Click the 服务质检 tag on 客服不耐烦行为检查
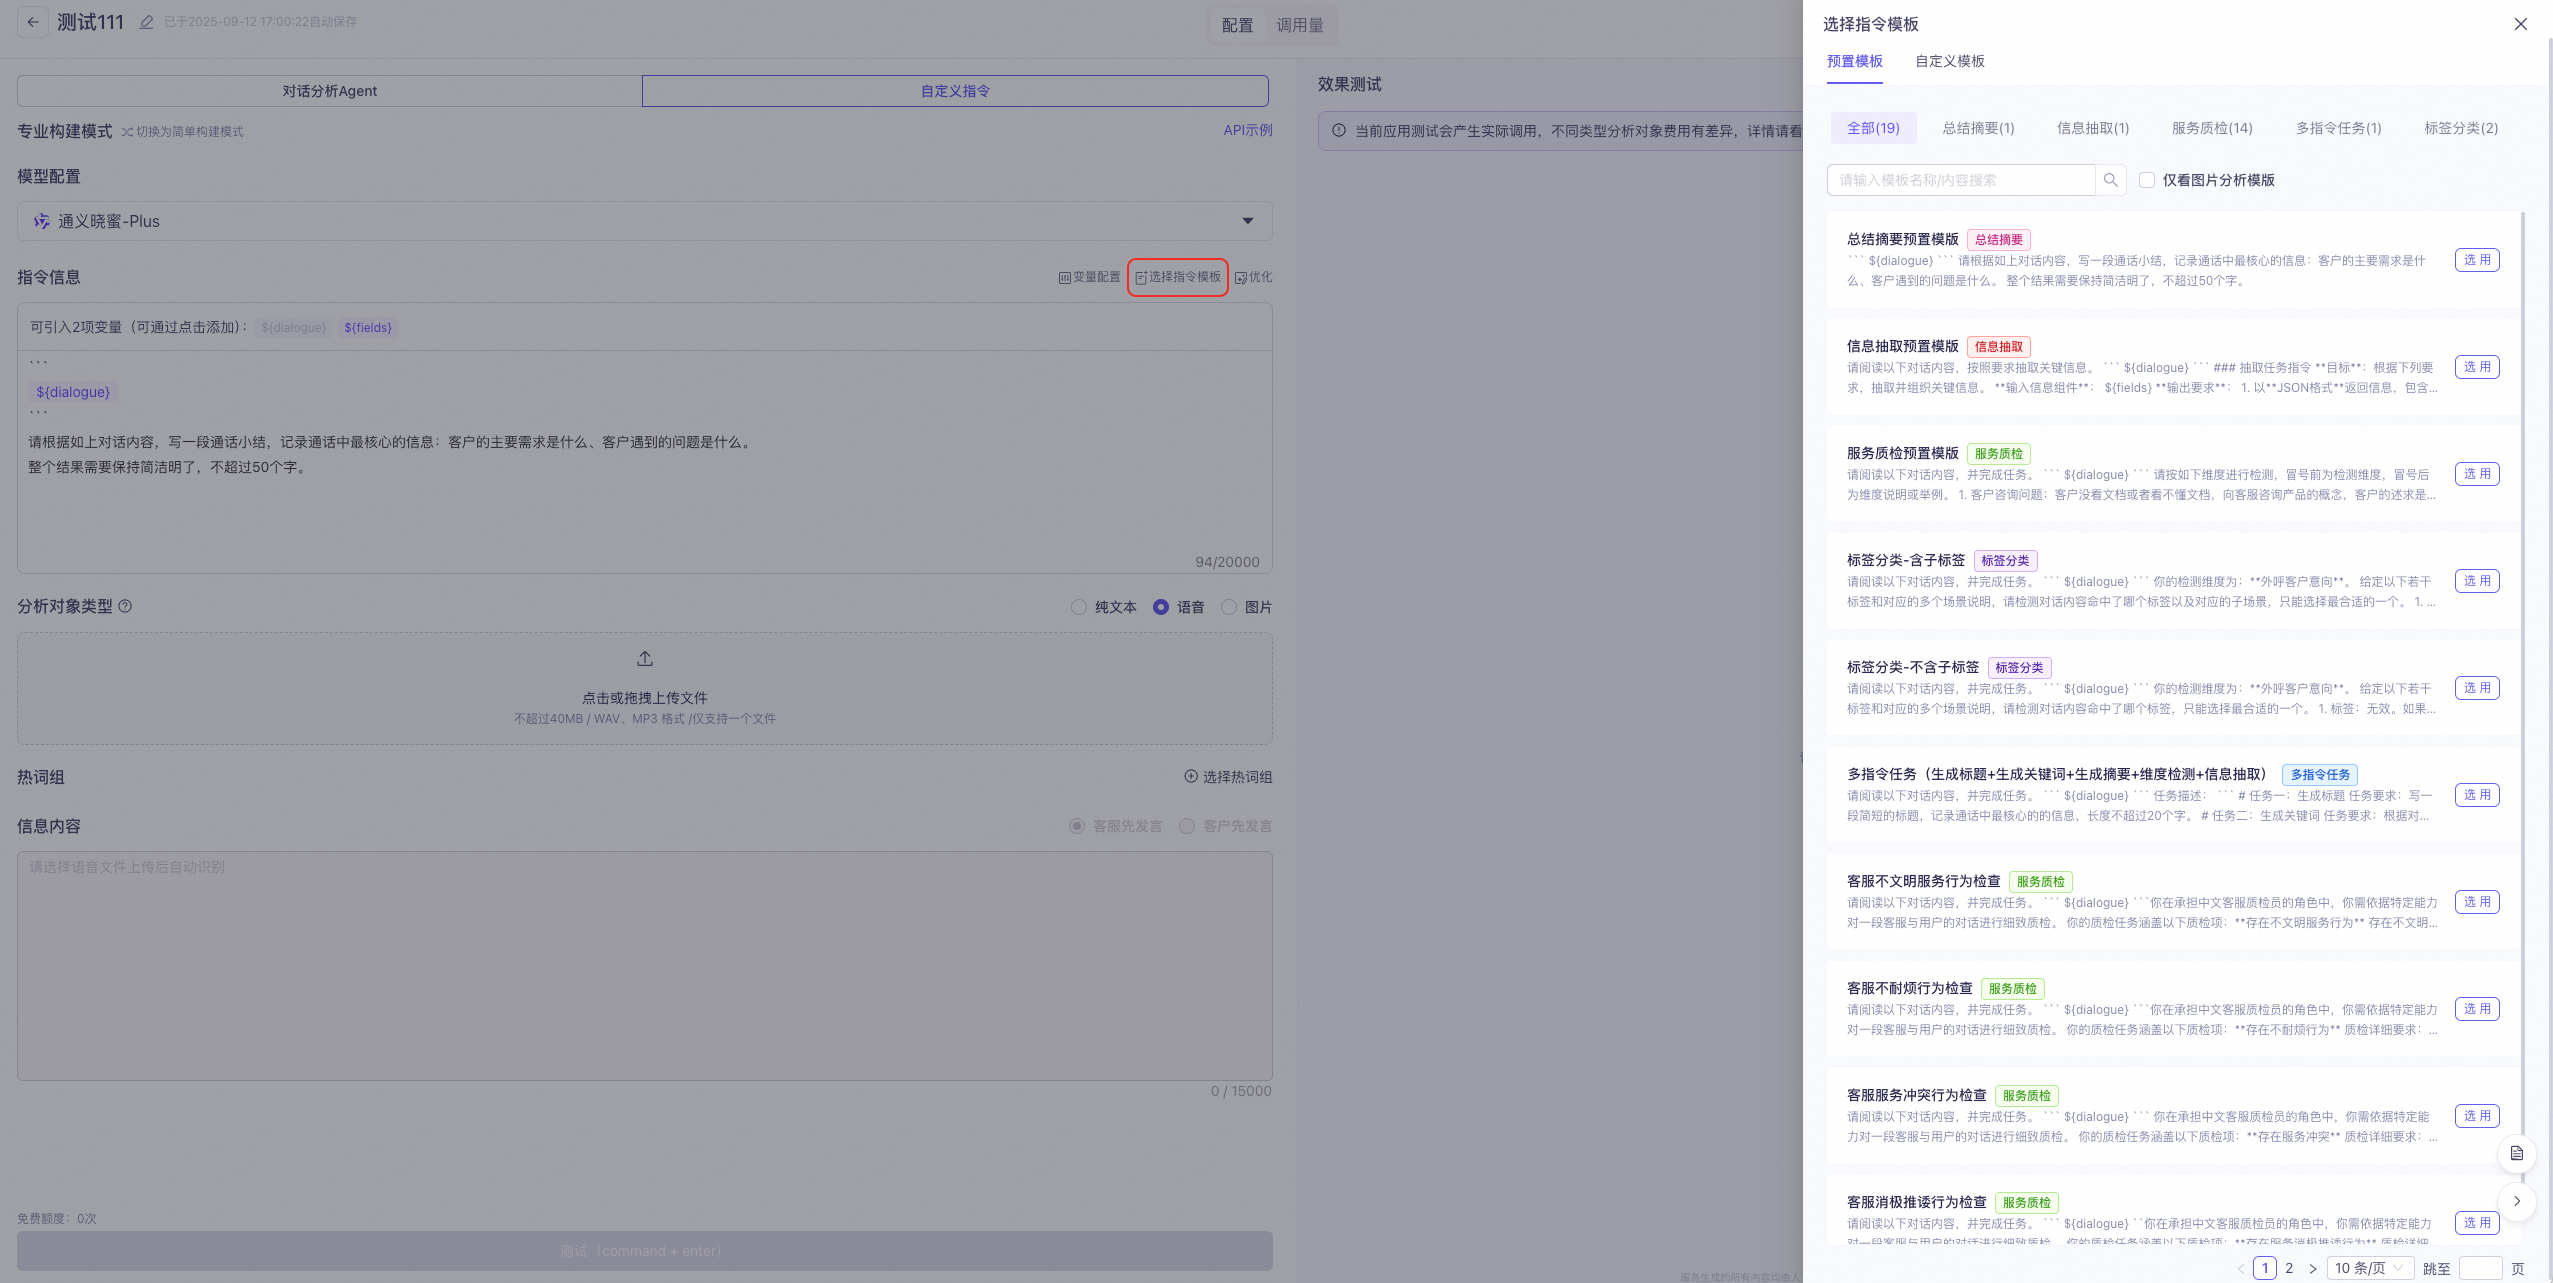Viewport: 2553px width, 1283px height. pos(2012,989)
